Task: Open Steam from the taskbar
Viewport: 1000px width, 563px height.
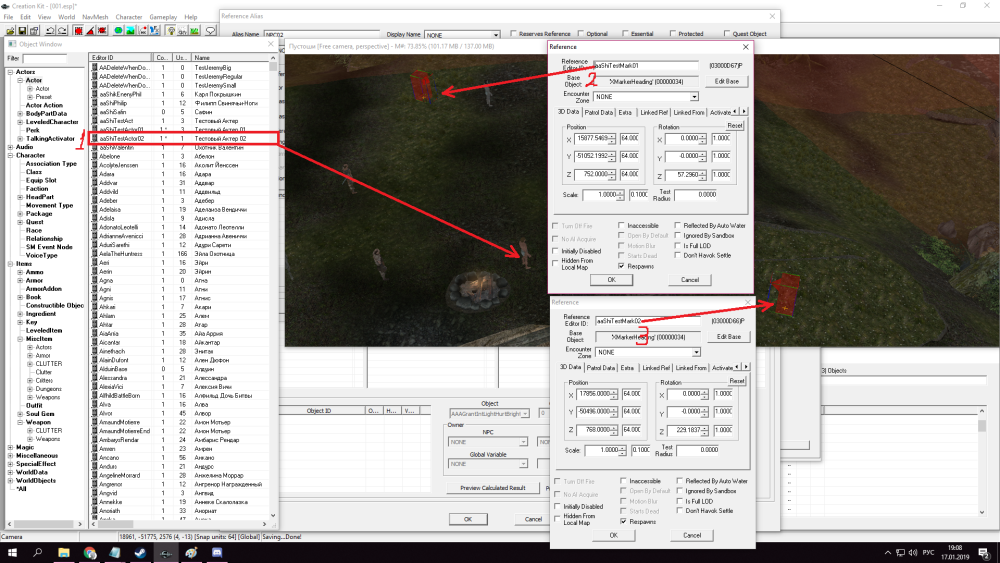Action: (140, 553)
